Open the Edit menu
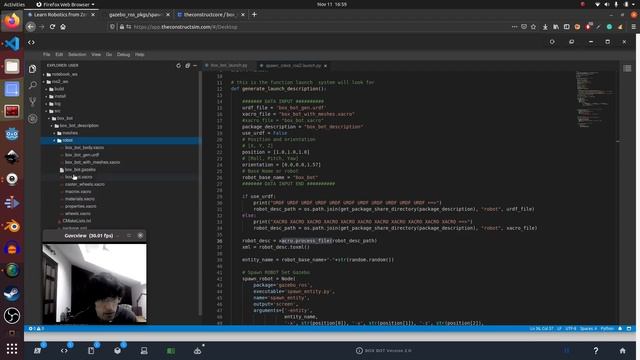 (59, 54)
